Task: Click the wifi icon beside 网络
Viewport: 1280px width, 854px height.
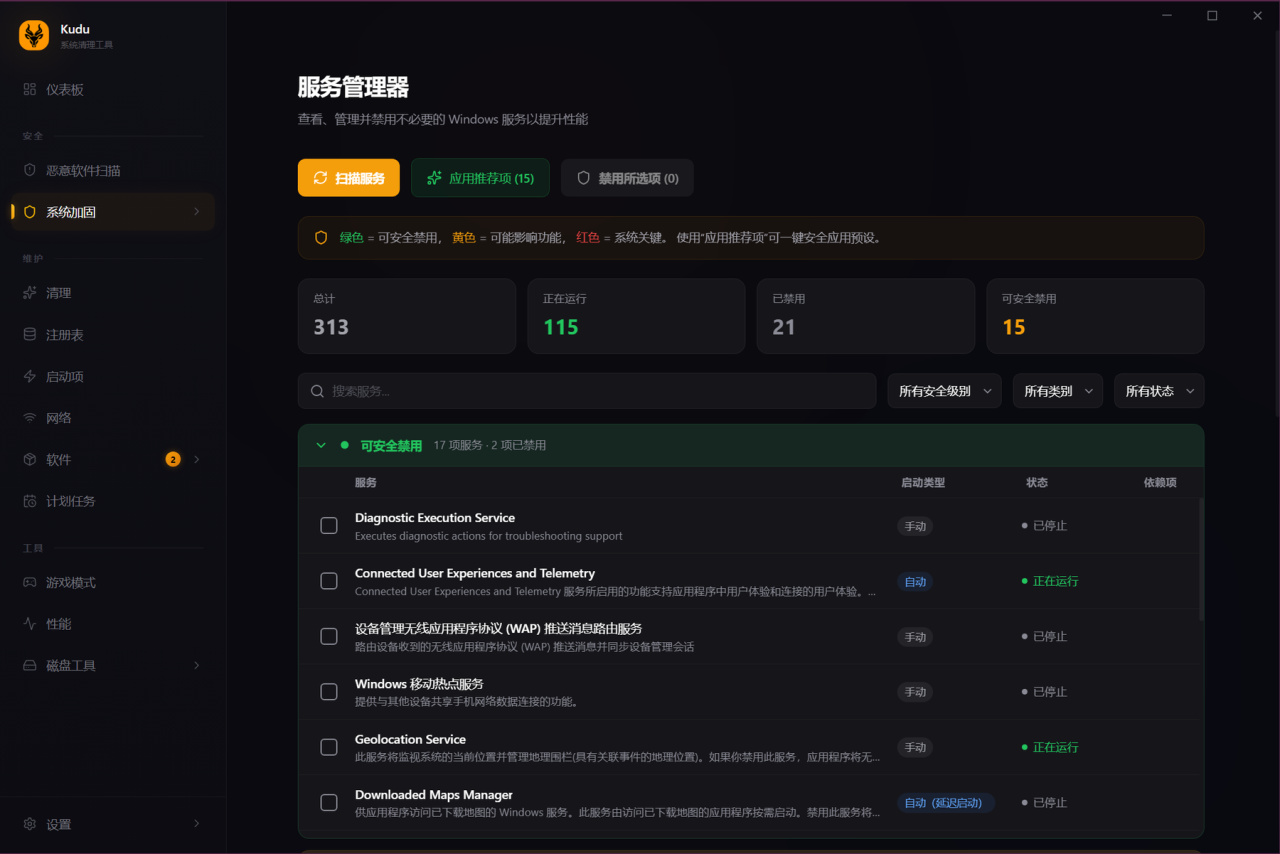Action: pyautogui.click(x=30, y=418)
